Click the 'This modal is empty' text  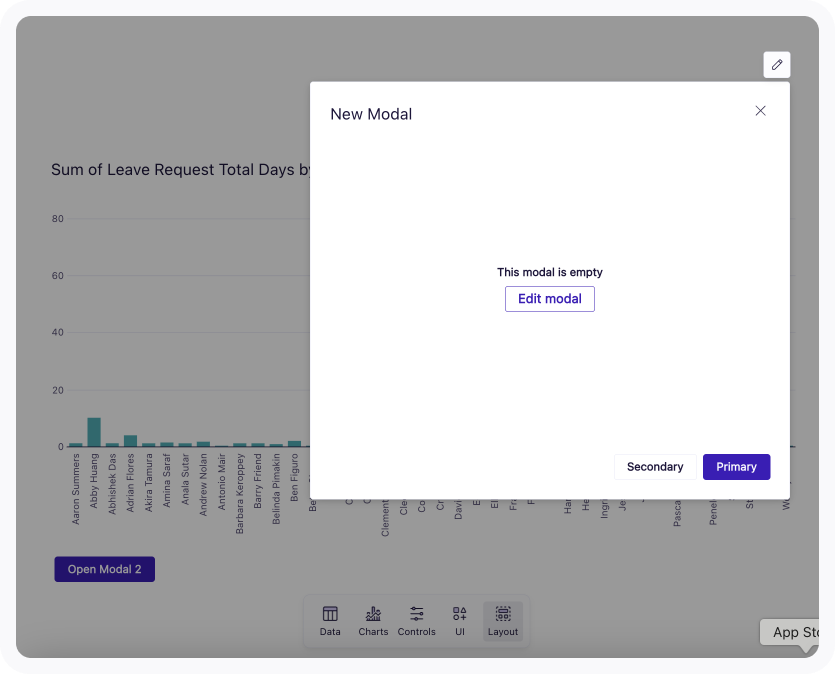(x=550, y=272)
